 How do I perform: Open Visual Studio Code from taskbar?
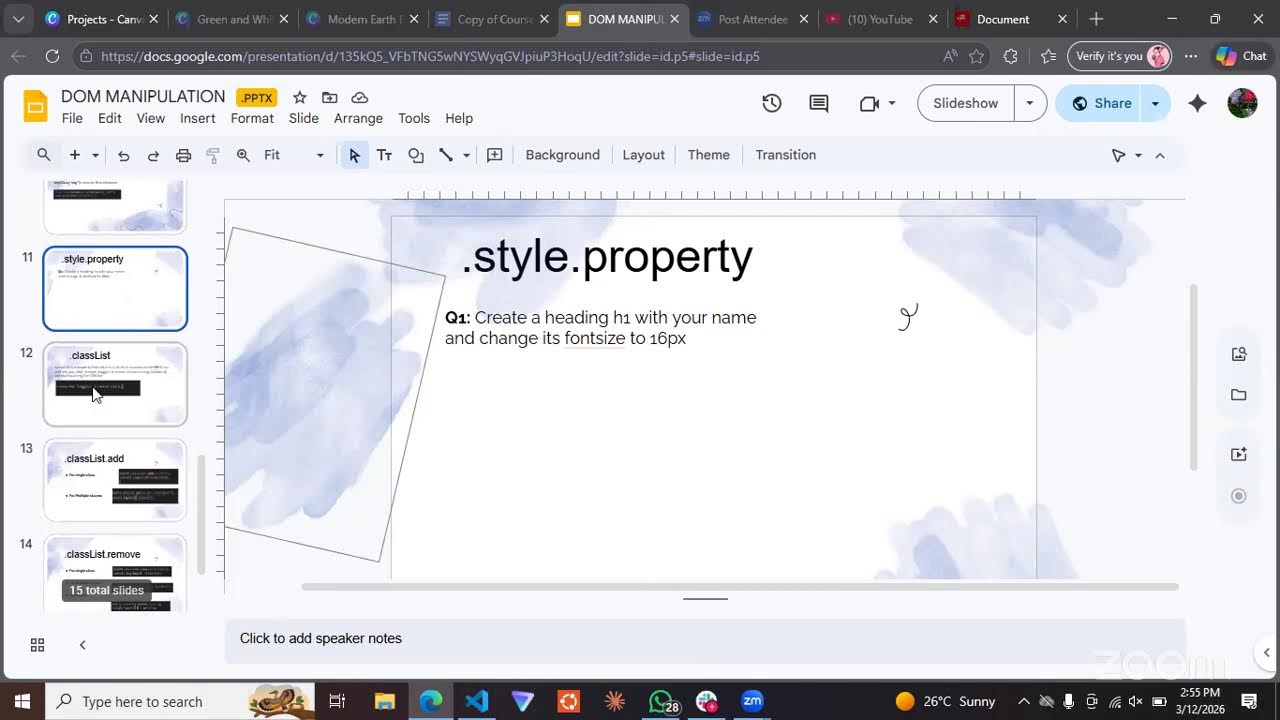click(477, 701)
